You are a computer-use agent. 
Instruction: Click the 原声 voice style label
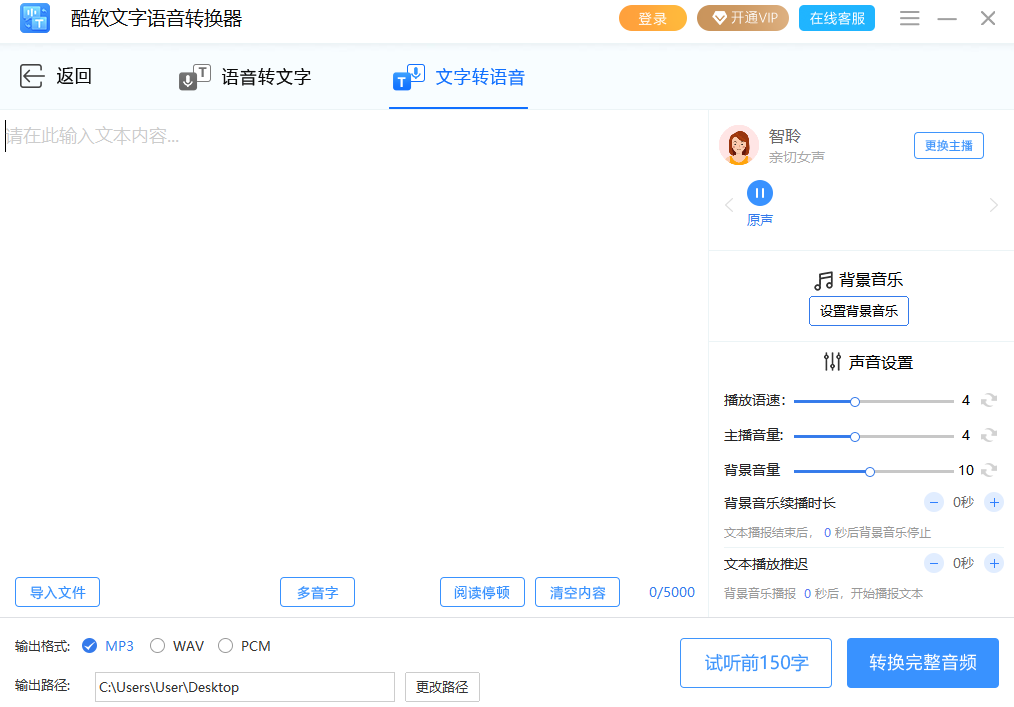pos(760,220)
